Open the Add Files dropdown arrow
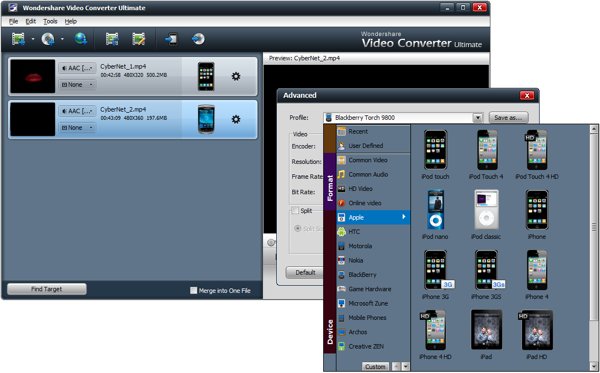 (33, 39)
